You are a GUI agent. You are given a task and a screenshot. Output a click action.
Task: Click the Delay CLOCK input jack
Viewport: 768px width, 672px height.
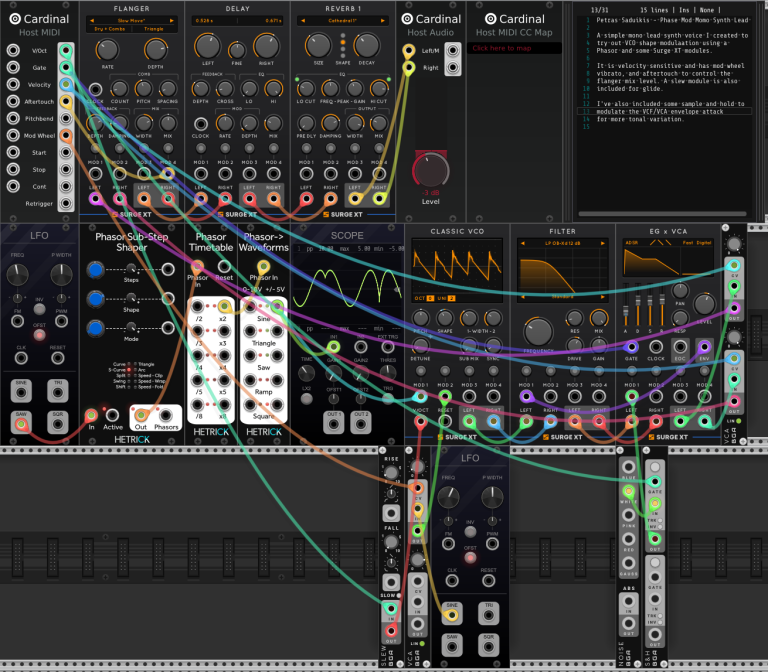(x=200, y=124)
